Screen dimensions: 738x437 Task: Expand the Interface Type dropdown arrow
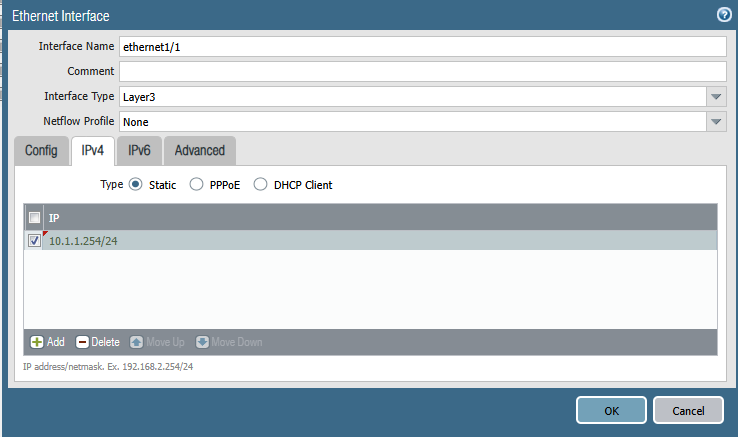click(x=716, y=97)
